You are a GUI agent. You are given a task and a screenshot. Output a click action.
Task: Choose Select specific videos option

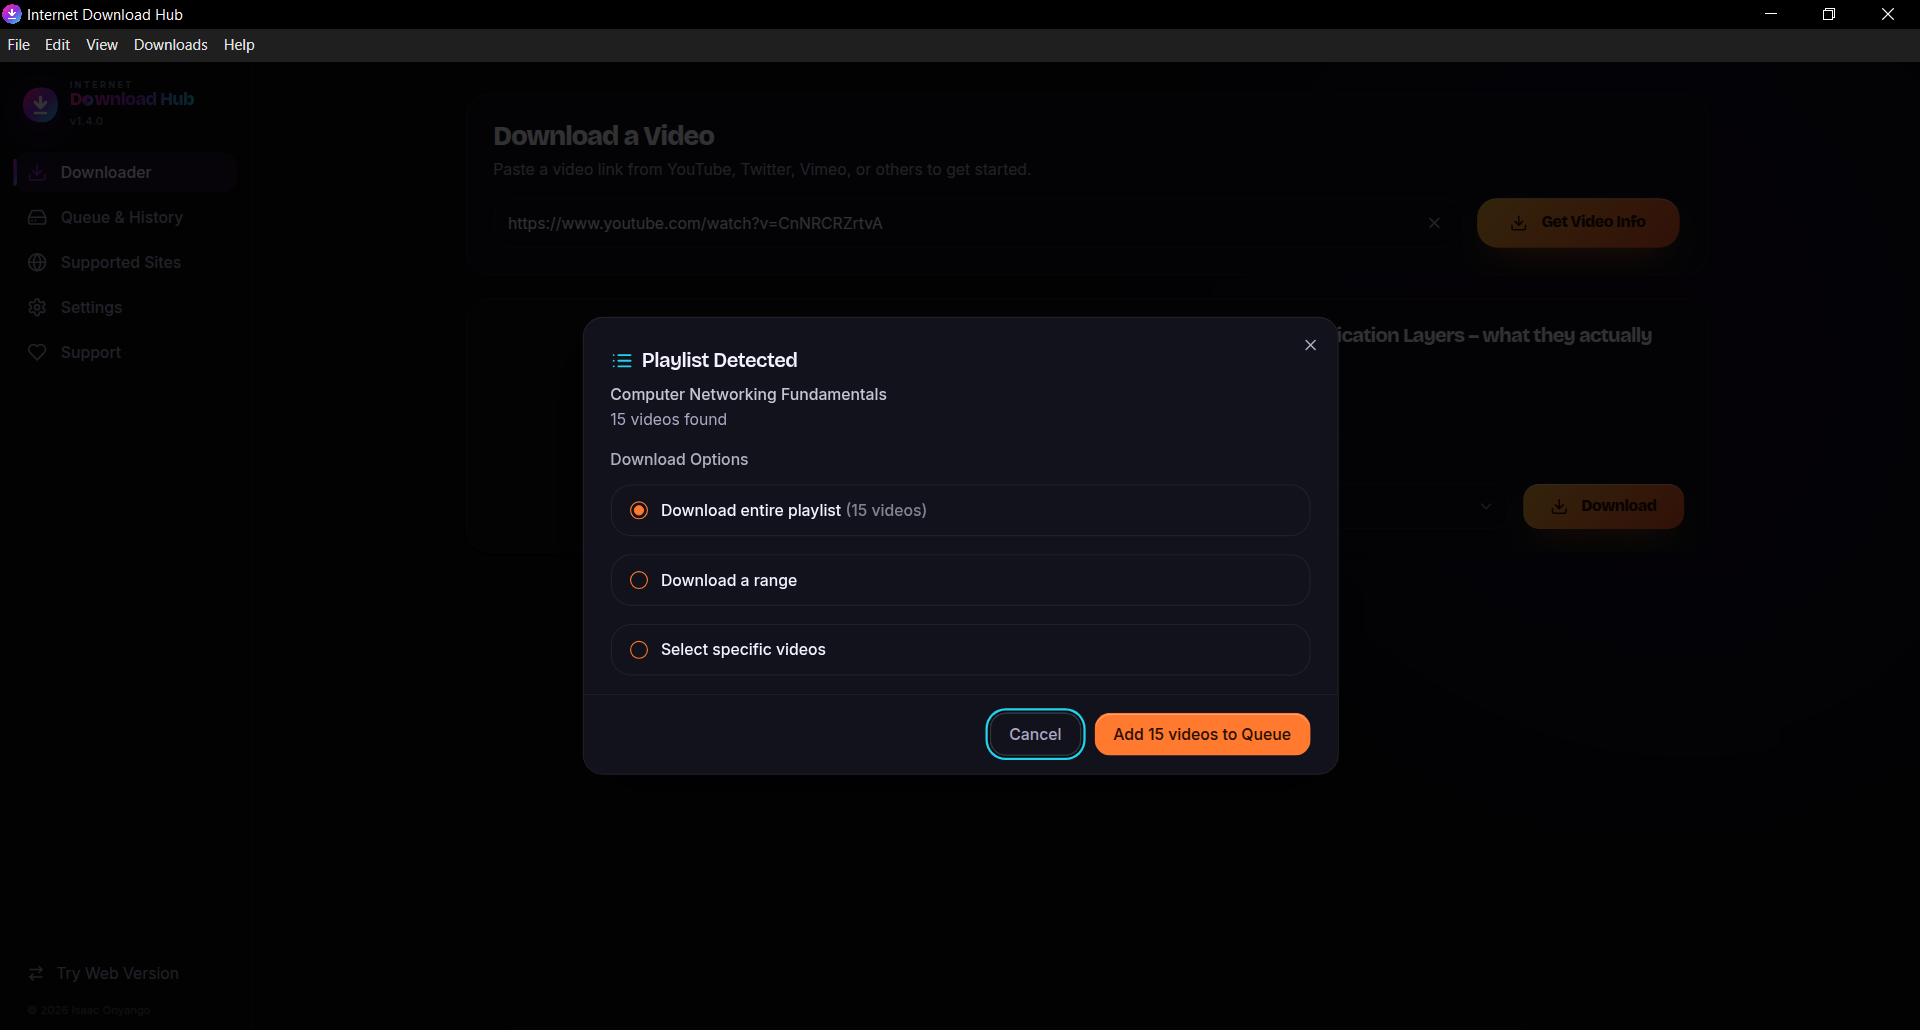pyautogui.click(x=960, y=650)
